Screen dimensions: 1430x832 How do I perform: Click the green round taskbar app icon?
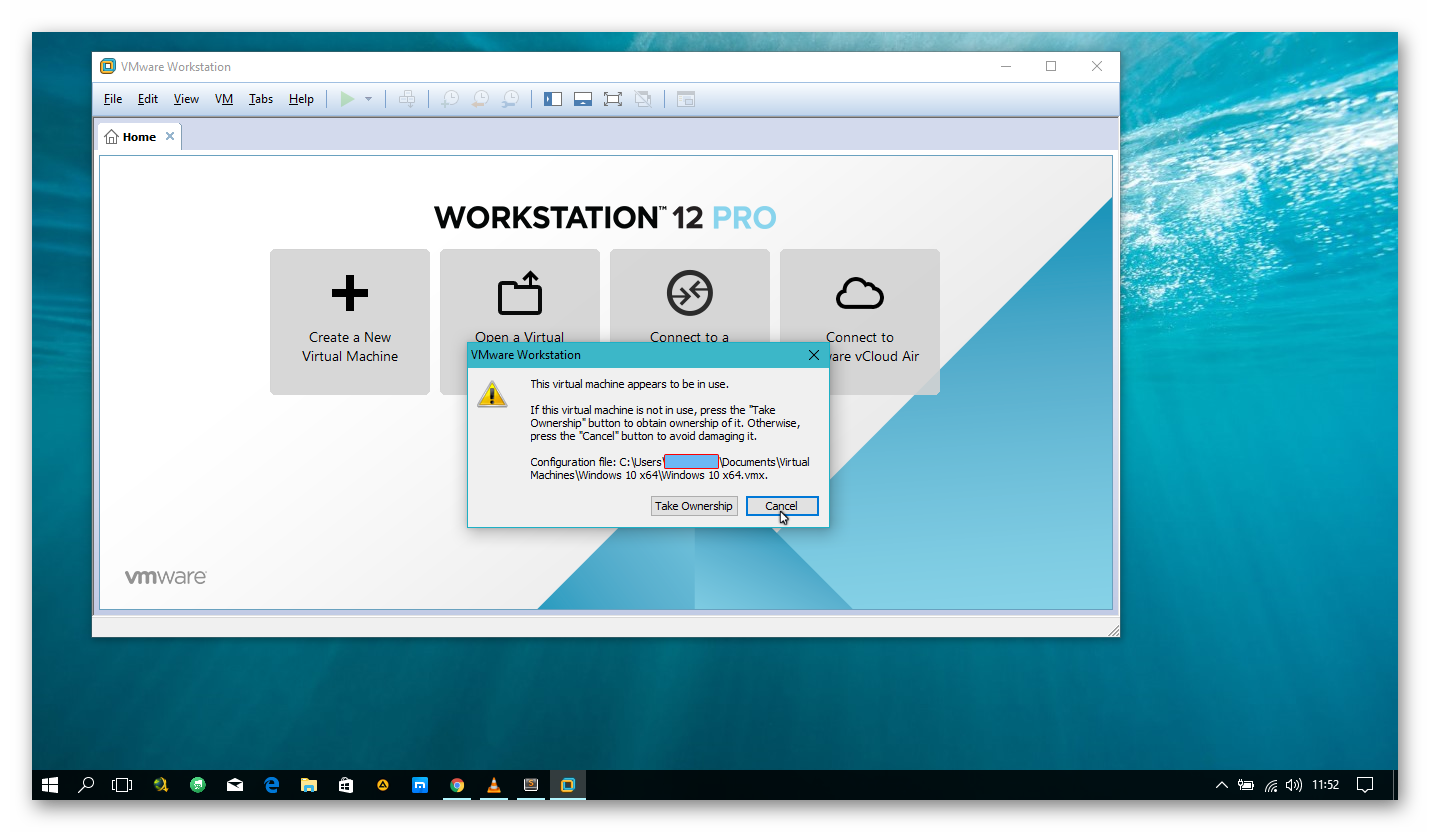[198, 785]
